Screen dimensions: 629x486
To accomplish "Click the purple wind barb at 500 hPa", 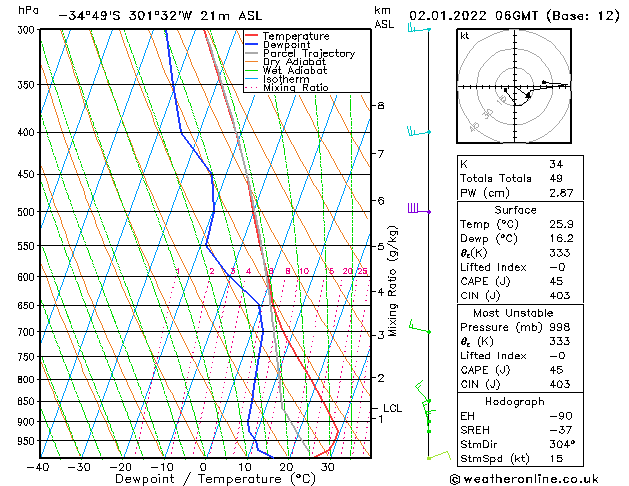I will (x=419, y=209).
